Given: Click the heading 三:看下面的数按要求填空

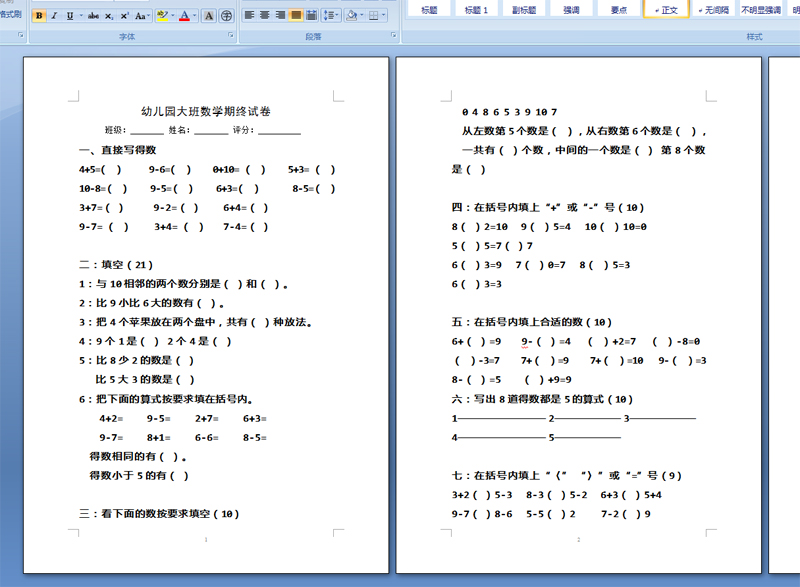Looking at the screenshot, I should [159, 514].
